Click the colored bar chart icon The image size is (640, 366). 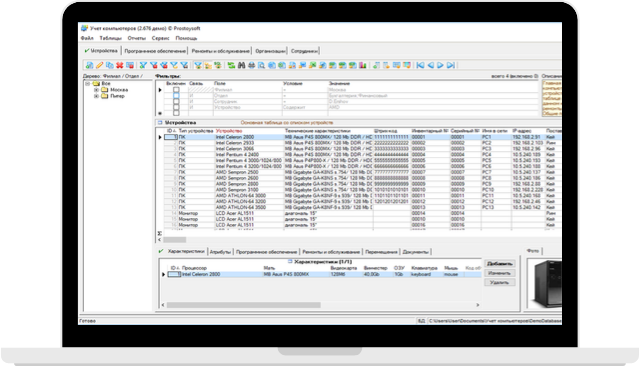(x=362, y=65)
